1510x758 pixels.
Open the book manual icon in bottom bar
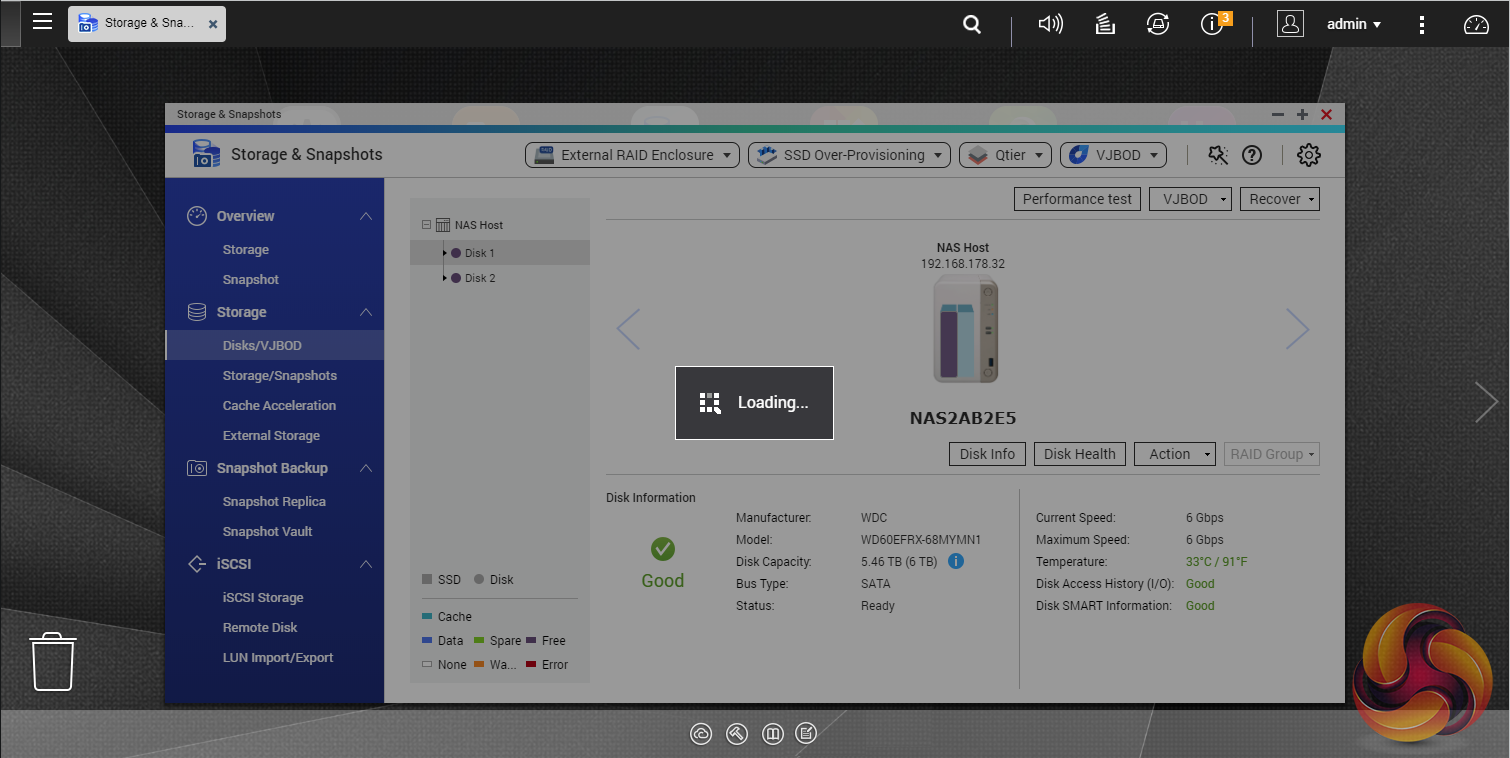tap(771, 734)
